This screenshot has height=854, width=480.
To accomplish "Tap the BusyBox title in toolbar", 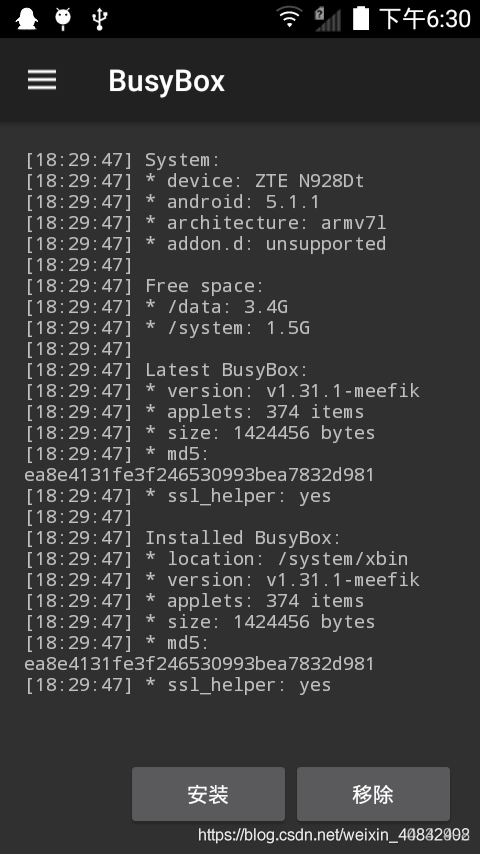I will click(x=166, y=81).
